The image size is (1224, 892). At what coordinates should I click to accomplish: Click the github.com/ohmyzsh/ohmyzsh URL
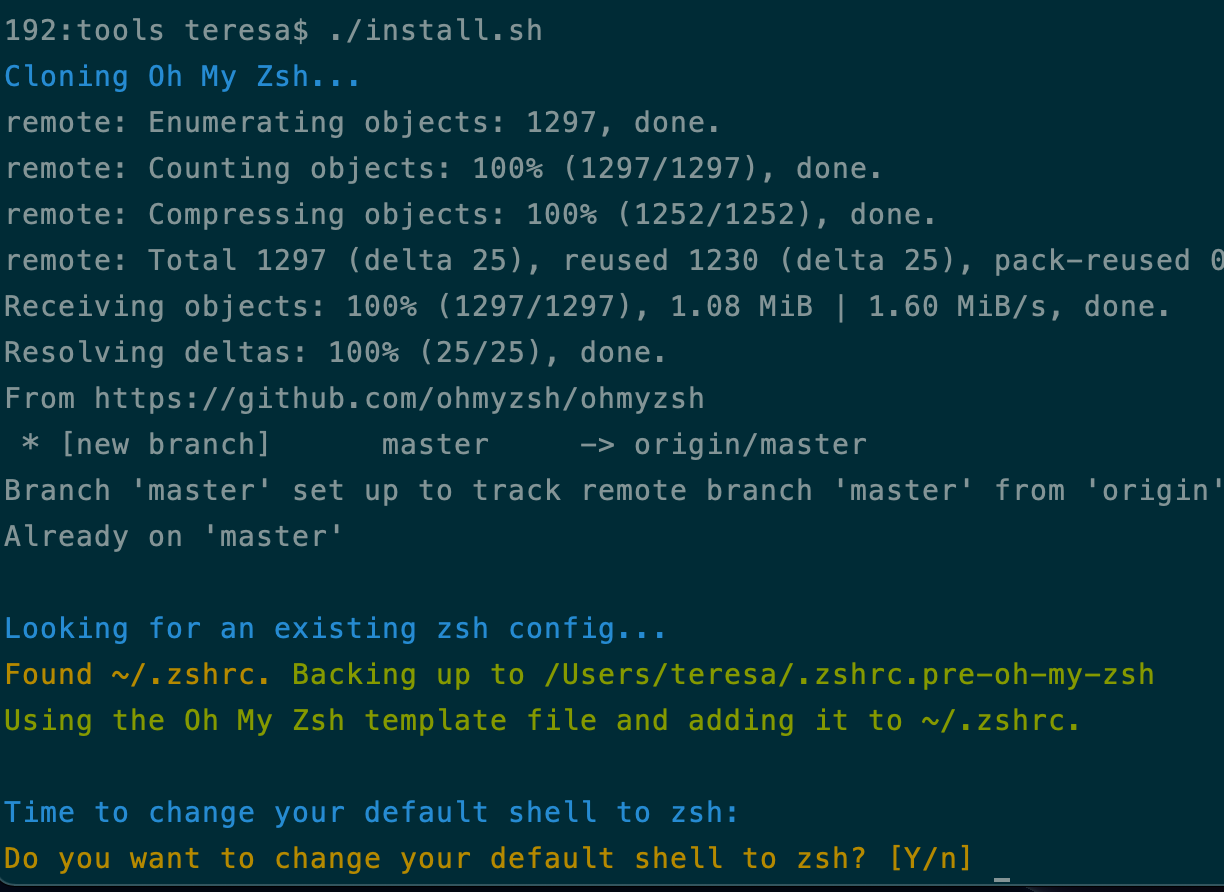[x=400, y=399]
